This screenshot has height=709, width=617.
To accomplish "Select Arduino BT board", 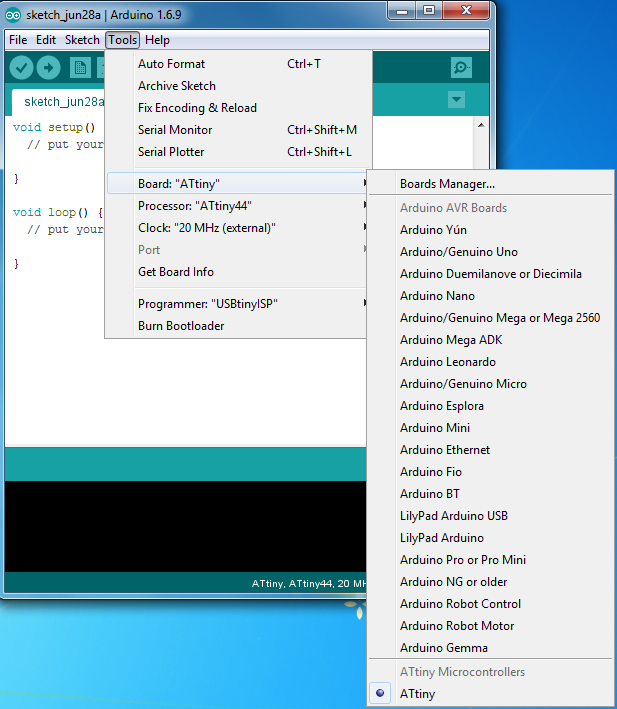I will pos(490,494).
